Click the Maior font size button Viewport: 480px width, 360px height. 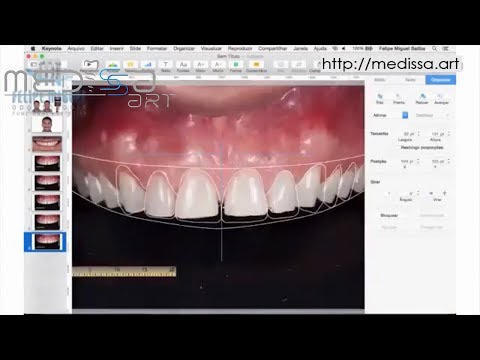point(200,64)
